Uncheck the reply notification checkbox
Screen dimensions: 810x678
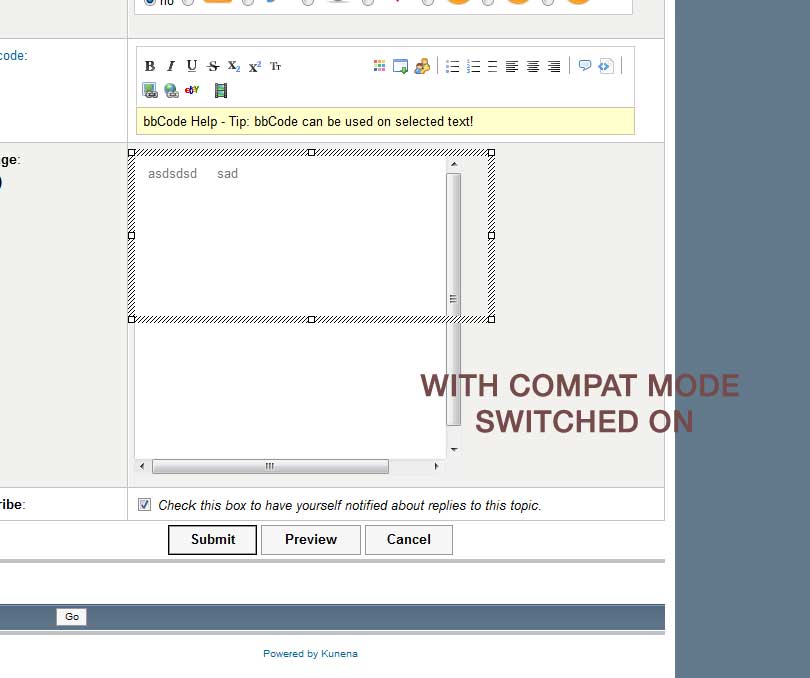(144, 505)
